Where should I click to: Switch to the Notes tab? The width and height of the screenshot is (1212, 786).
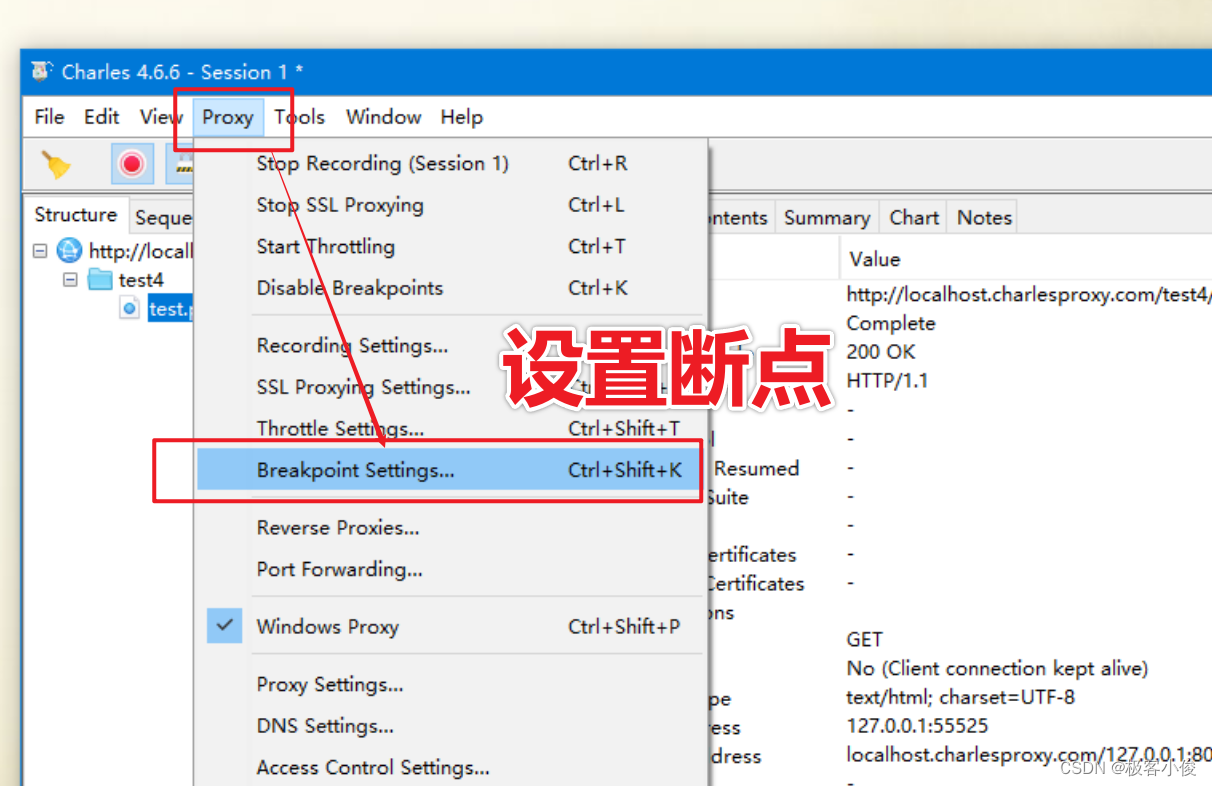click(x=985, y=217)
